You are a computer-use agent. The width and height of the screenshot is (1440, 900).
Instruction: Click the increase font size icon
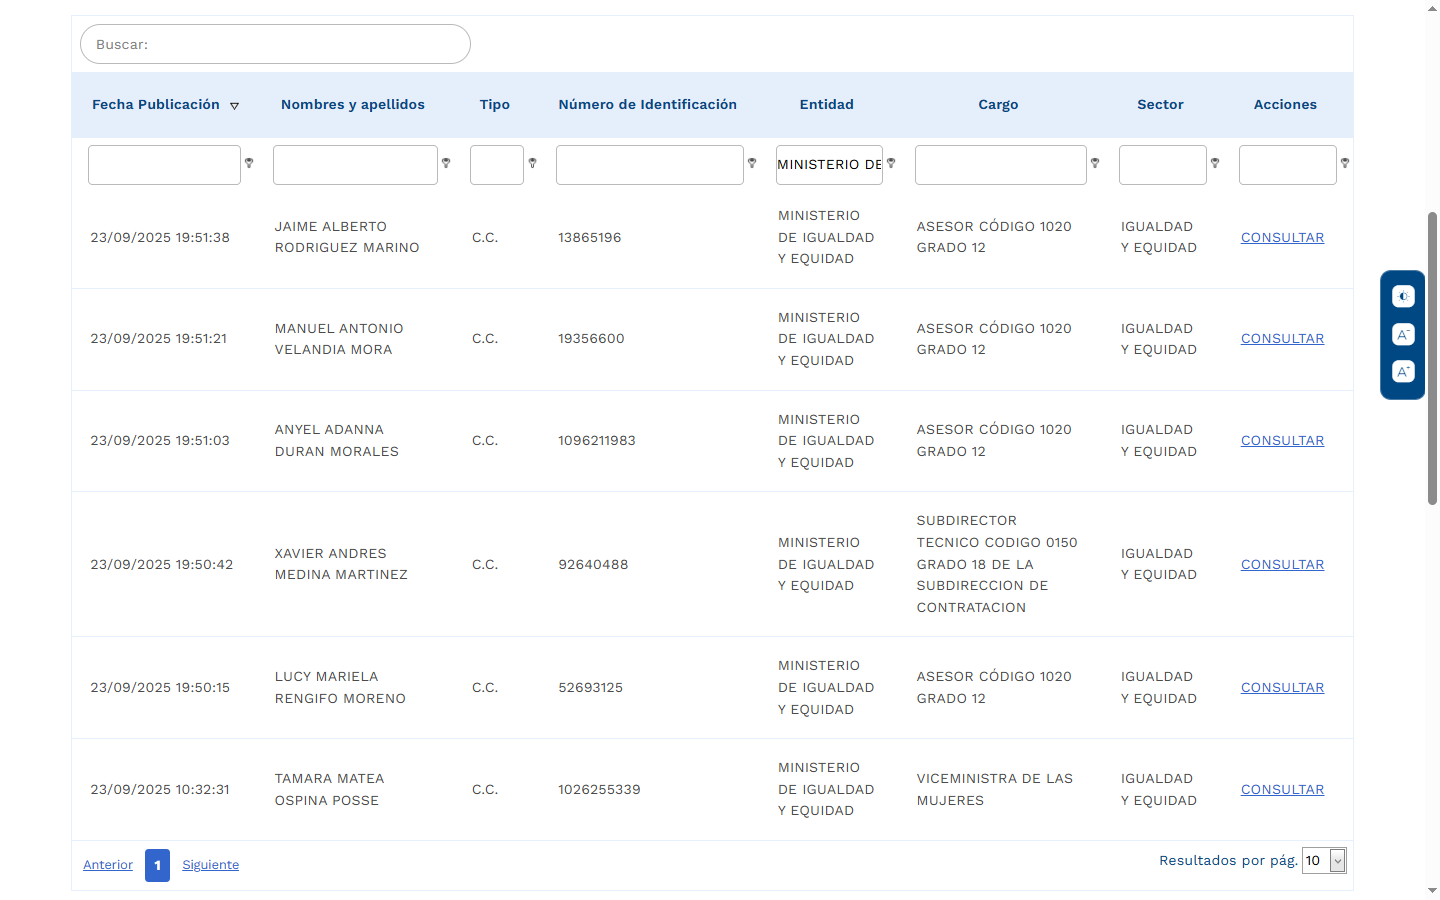1403,371
